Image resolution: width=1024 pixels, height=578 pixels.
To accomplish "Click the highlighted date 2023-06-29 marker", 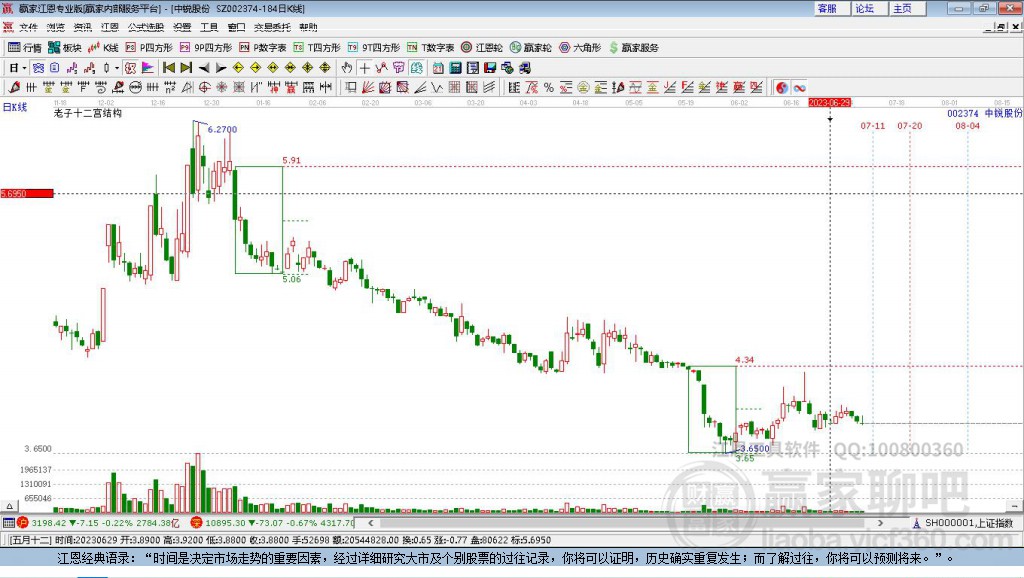I will tap(829, 103).
